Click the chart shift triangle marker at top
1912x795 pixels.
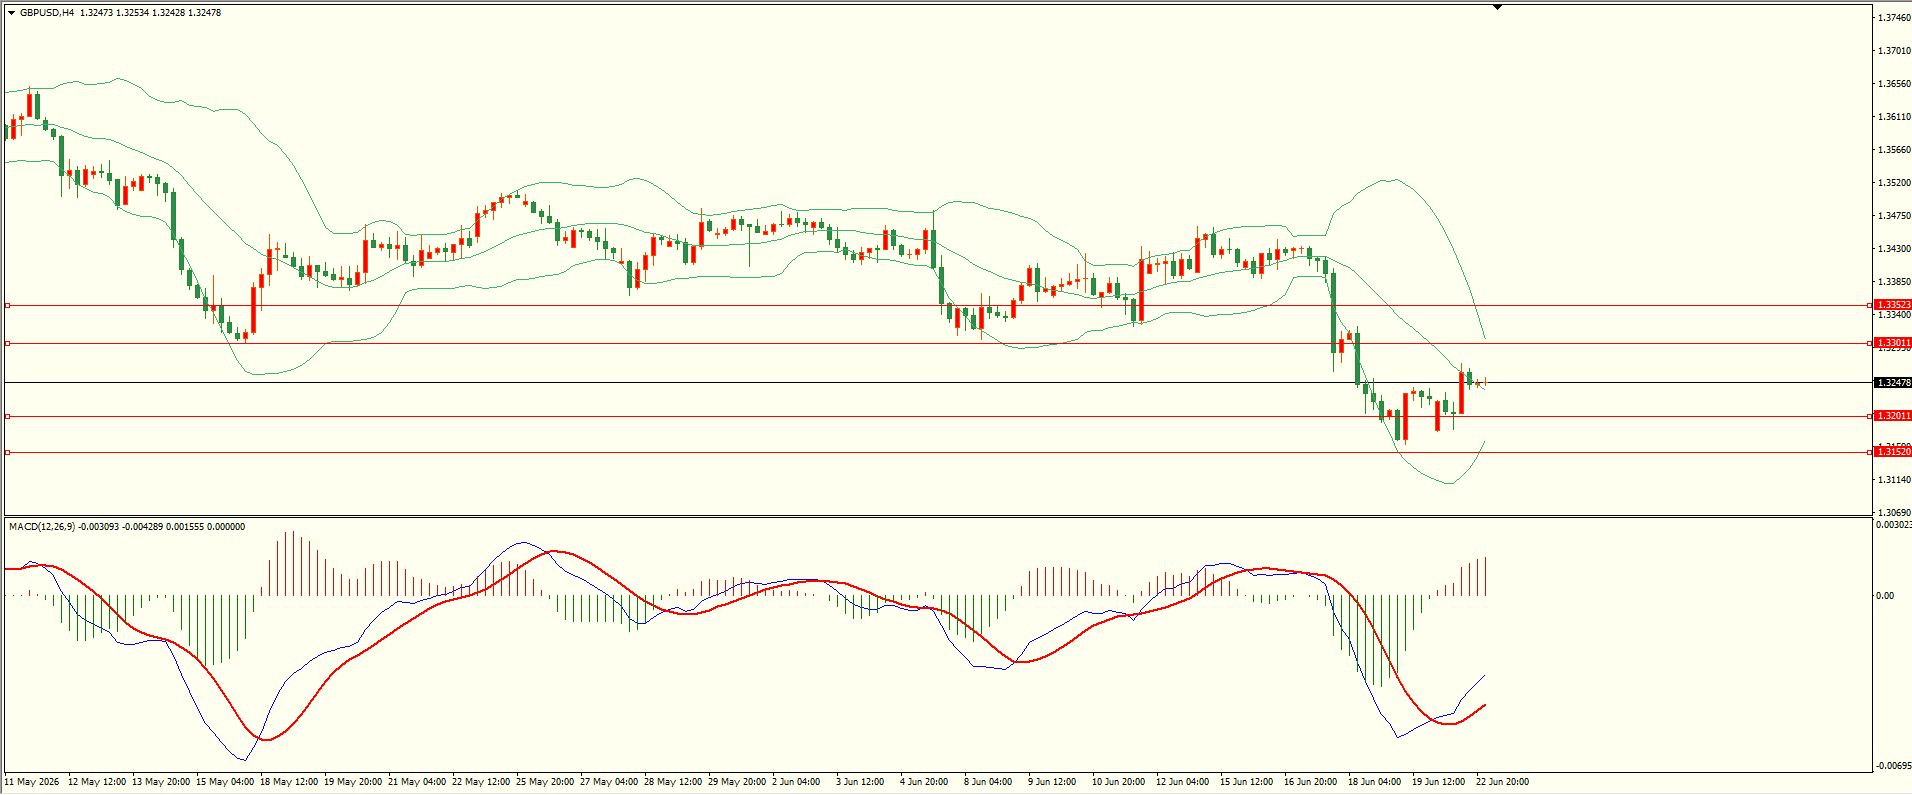tap(1497, 7)
